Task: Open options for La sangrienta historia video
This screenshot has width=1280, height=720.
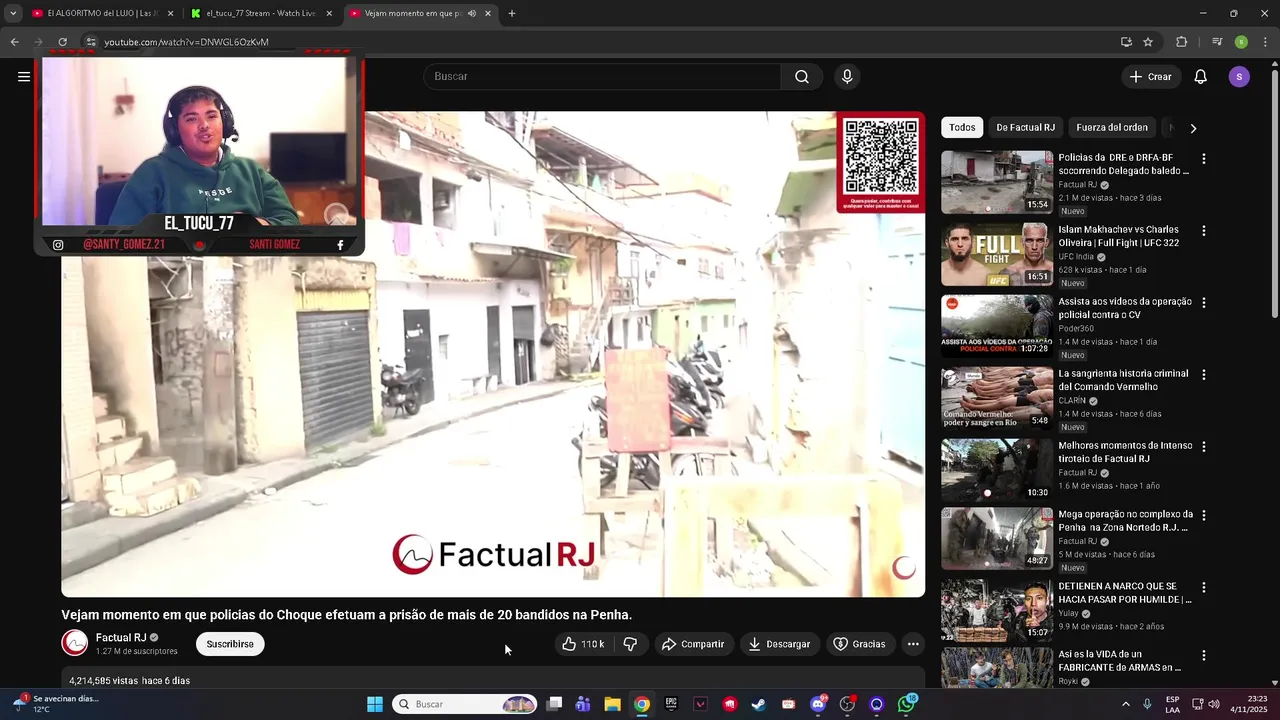Action: (x=1204, y=375)
